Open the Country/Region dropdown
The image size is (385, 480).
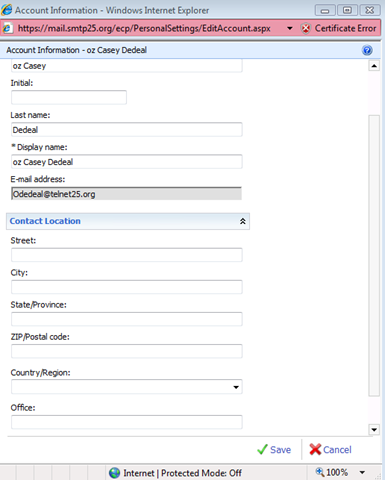[236, 387]
